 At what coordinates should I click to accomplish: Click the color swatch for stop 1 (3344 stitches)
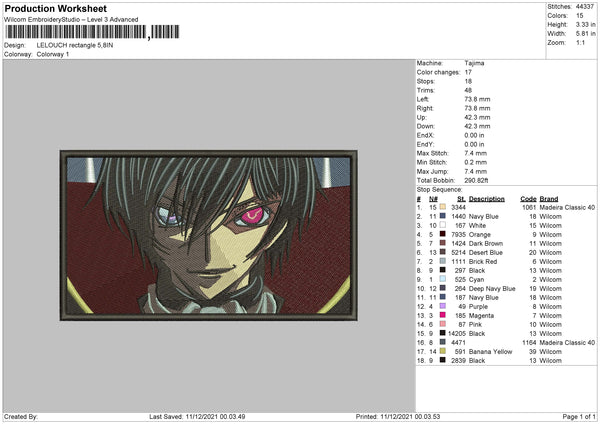coord(443,207)
